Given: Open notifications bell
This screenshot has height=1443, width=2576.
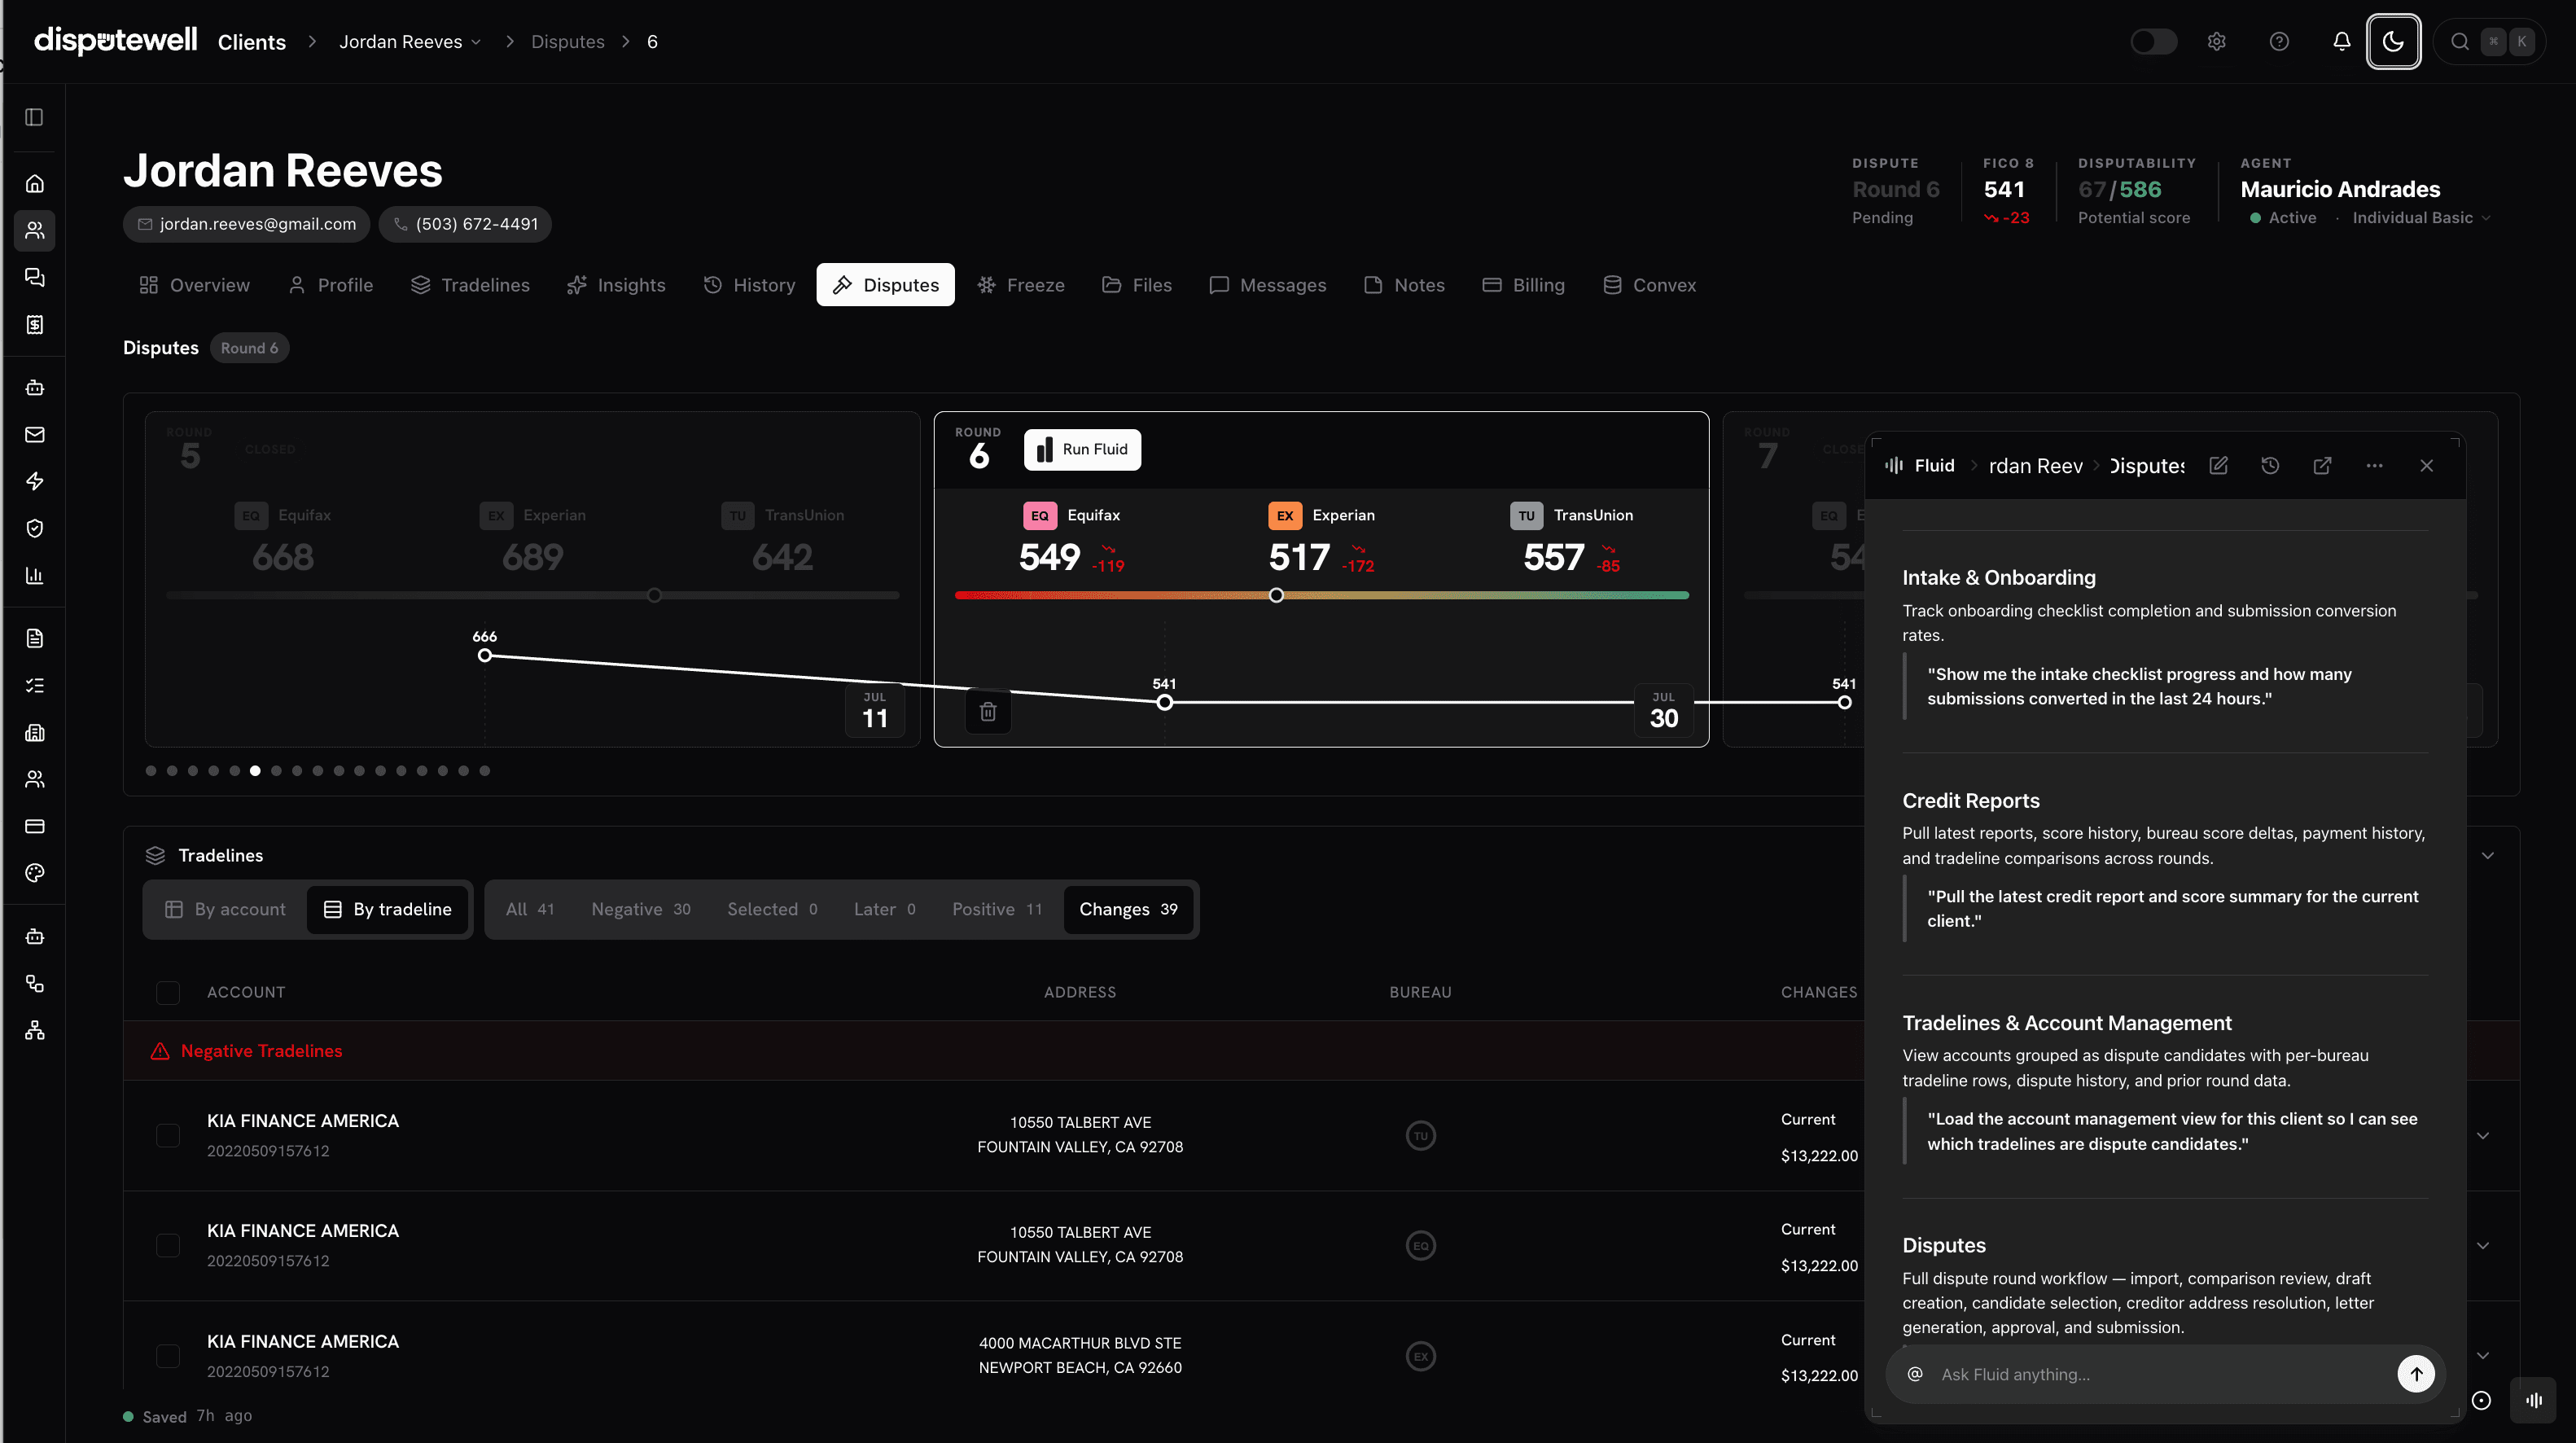Looking at the screenshot, I should pos(2341,42).
